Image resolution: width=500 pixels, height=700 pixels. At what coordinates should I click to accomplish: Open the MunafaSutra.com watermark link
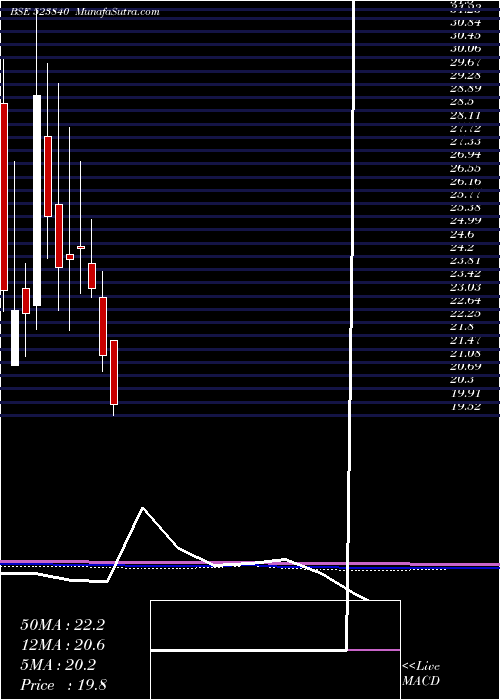(x=118, y=12)
